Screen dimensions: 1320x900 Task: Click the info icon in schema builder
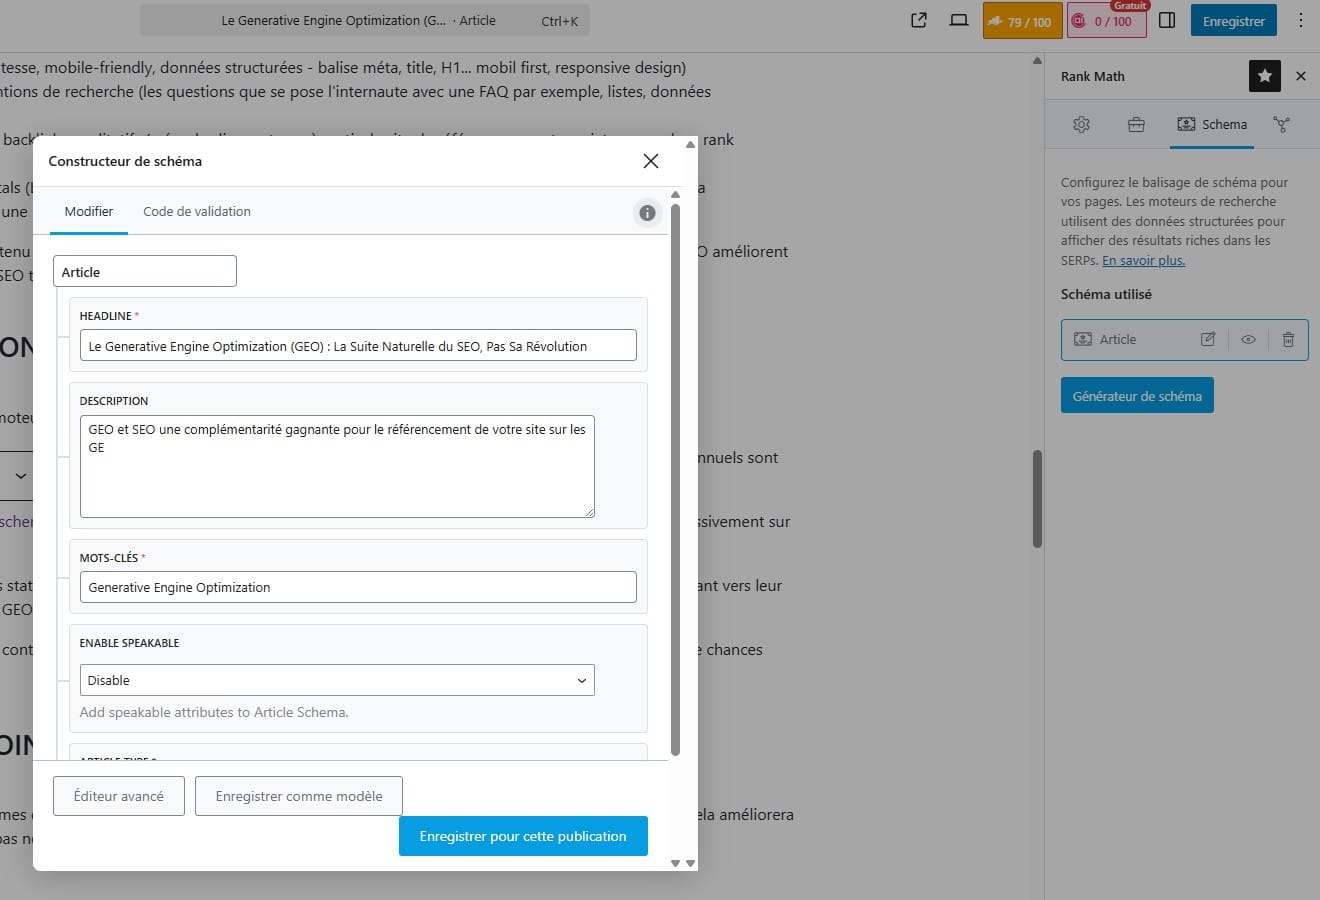[647, 213]
